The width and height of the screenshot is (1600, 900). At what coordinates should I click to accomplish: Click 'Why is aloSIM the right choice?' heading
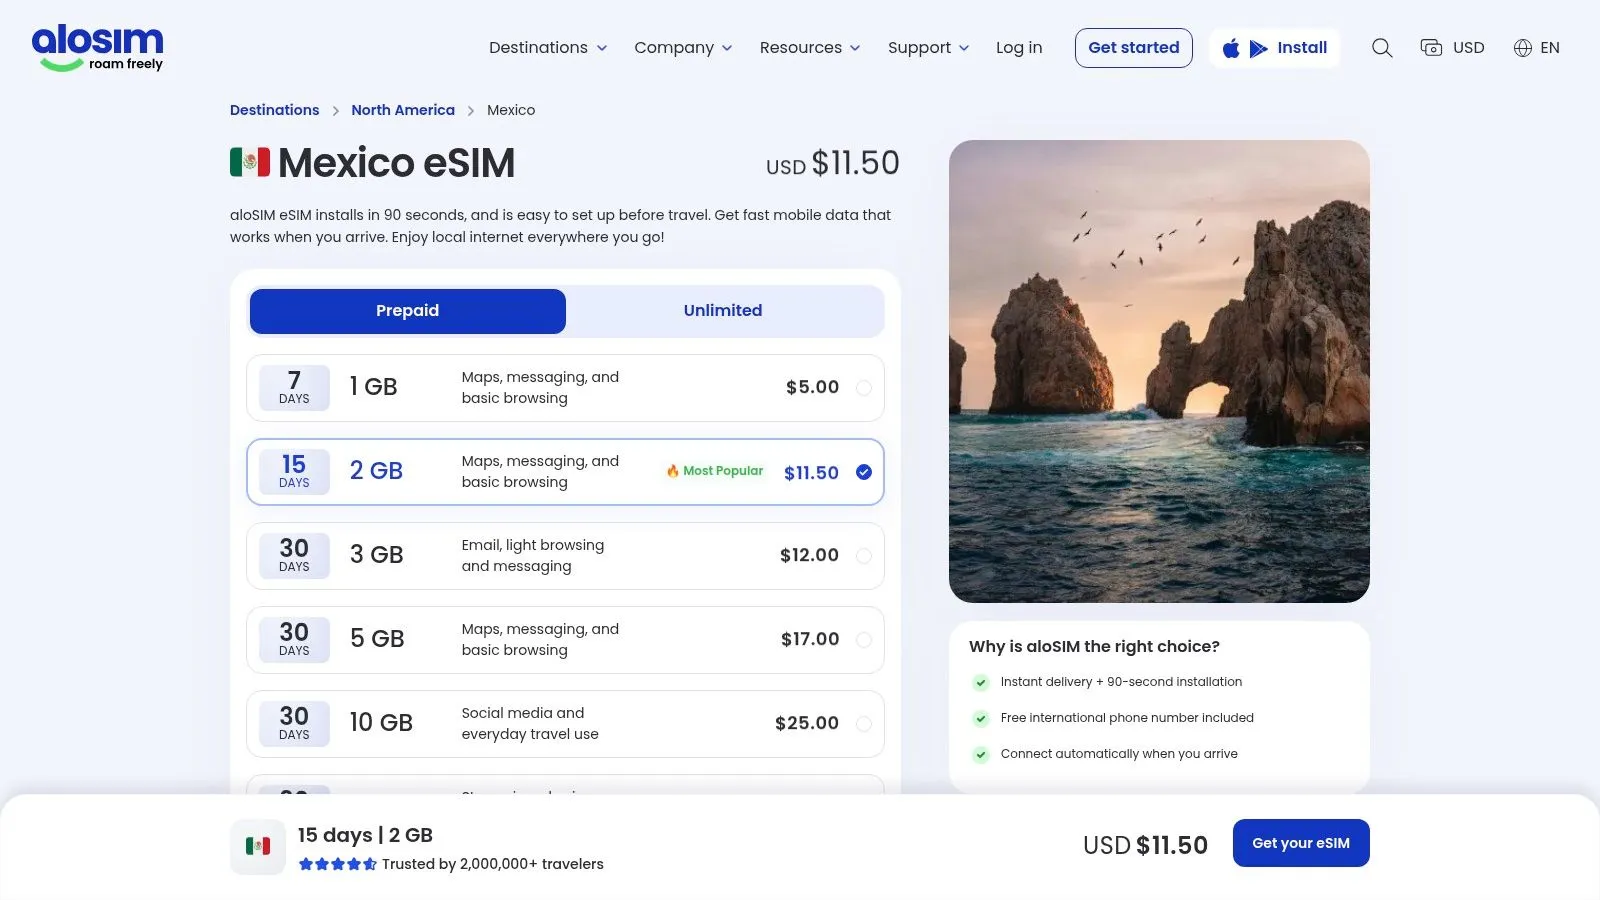point(1094,647)
